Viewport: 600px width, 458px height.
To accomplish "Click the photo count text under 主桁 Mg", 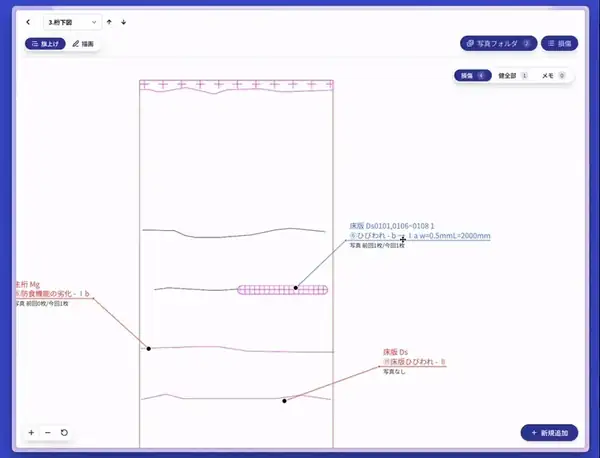I will pos(42,303).
